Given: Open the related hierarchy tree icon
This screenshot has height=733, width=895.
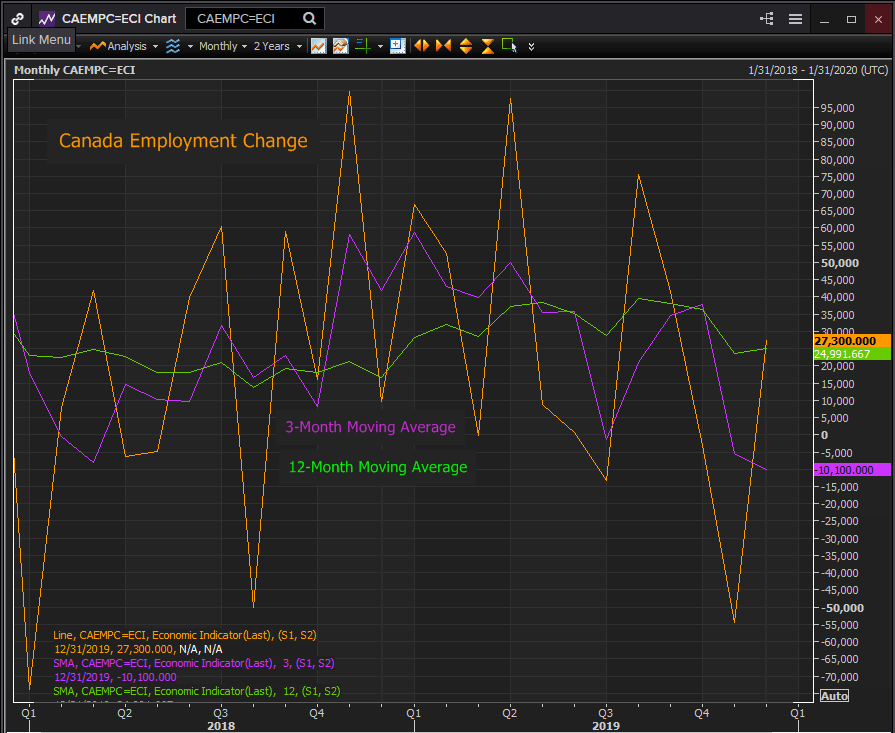Looking at the screenshot, I should [x=767, y=18].
